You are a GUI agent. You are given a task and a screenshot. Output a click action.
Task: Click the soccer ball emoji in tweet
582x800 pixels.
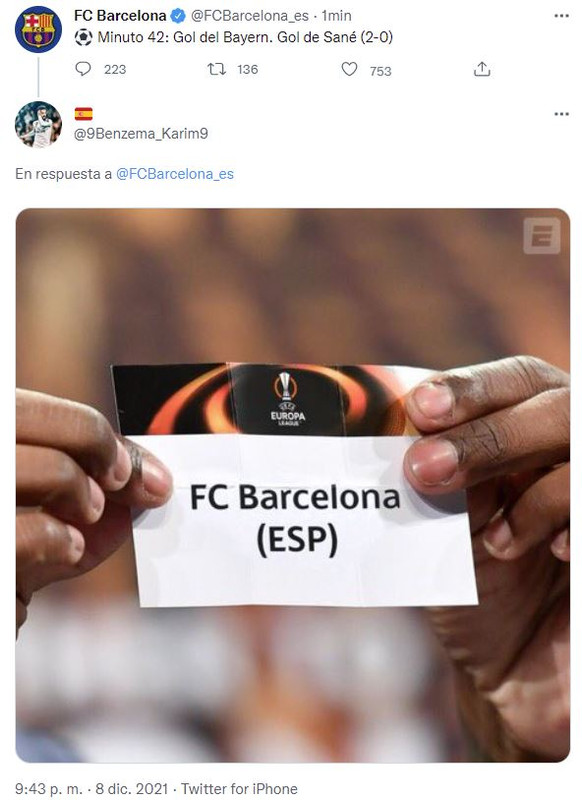pyautogui.click(x=83, y=37)
